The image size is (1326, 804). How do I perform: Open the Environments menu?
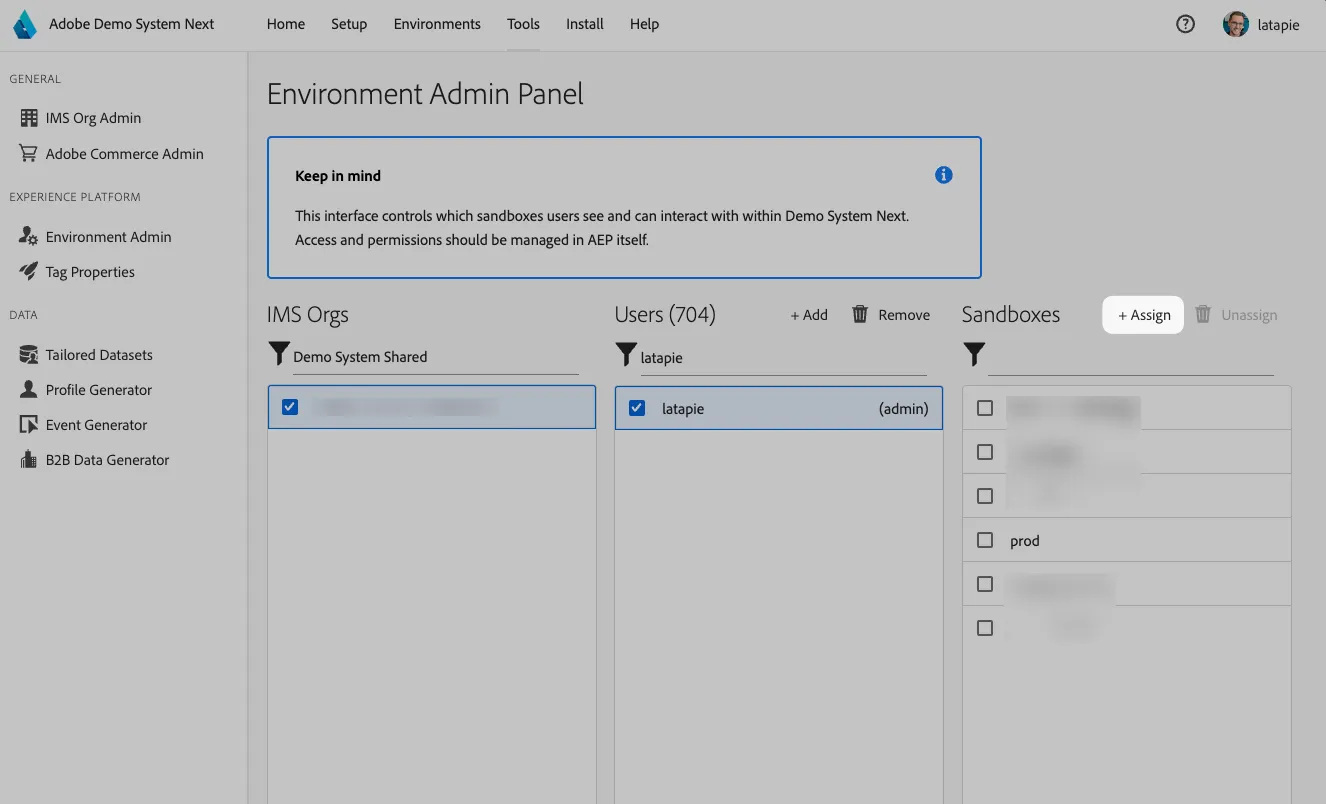pos(437,24)
